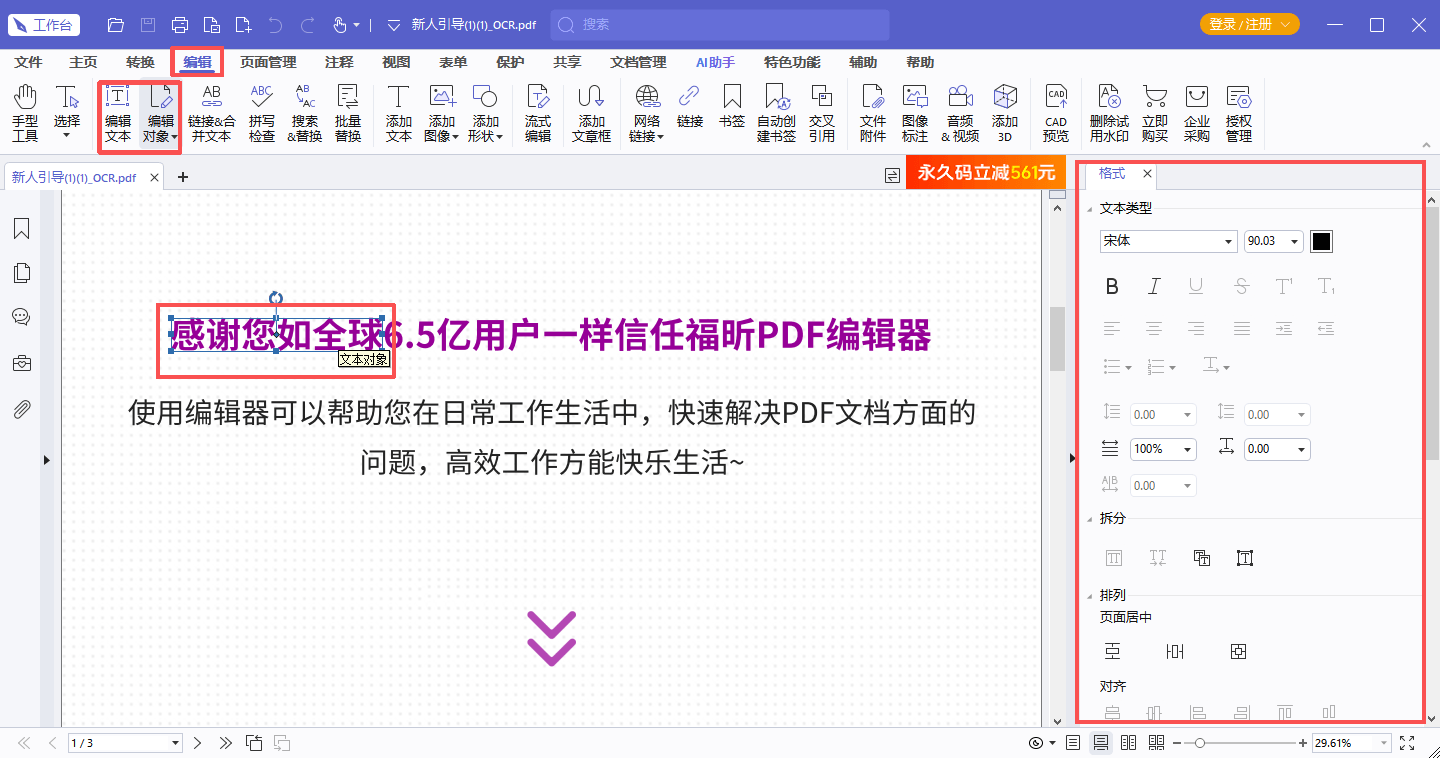Remove trial watermark (删除试用水印)
1440x758 pixels.
coord(1109,112)
